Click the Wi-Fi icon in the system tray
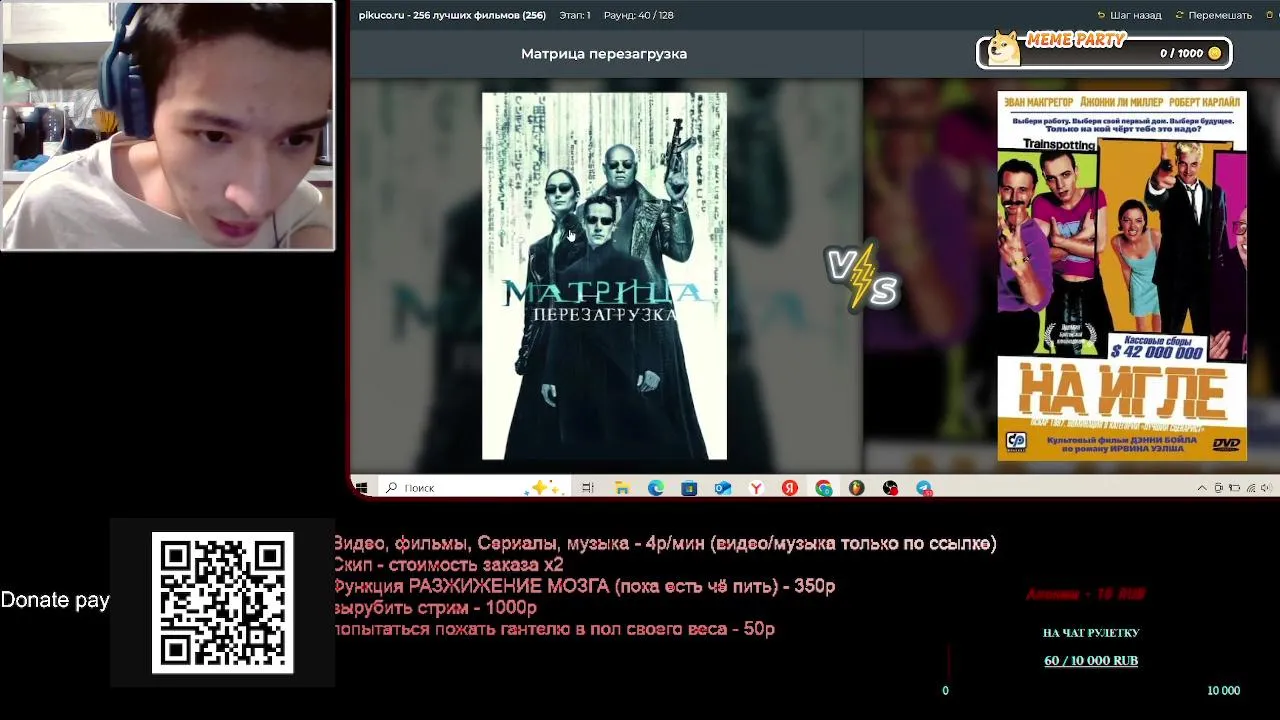 click(x=1251, y=488)
